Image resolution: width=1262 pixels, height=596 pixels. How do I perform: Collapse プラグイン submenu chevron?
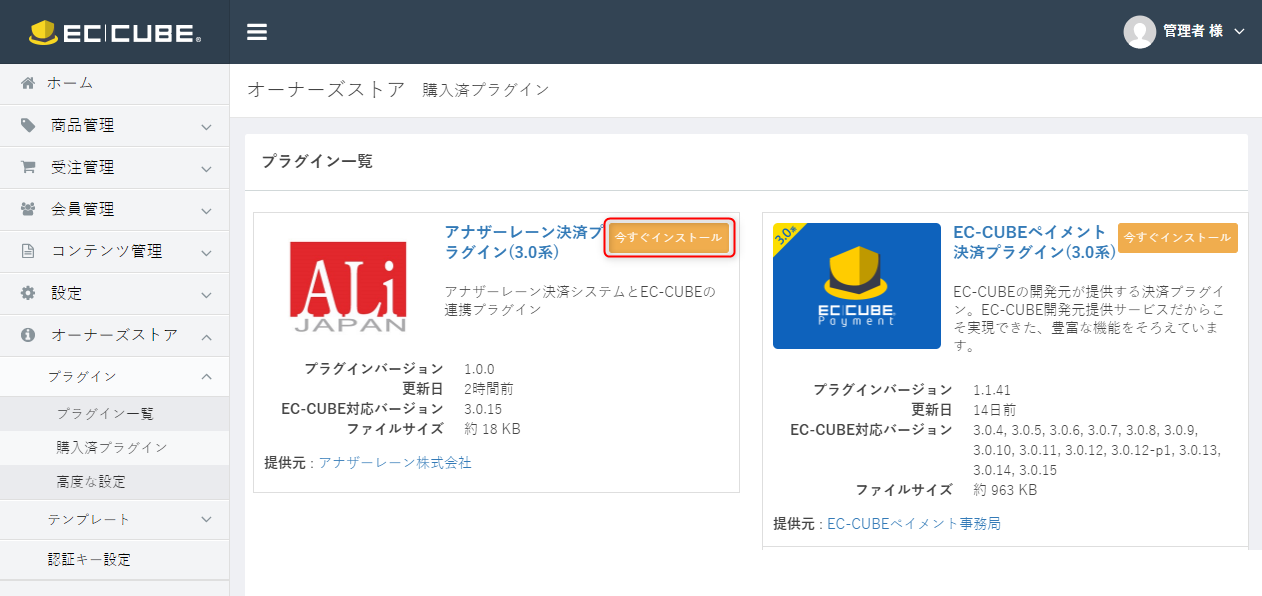click(206, 377)
